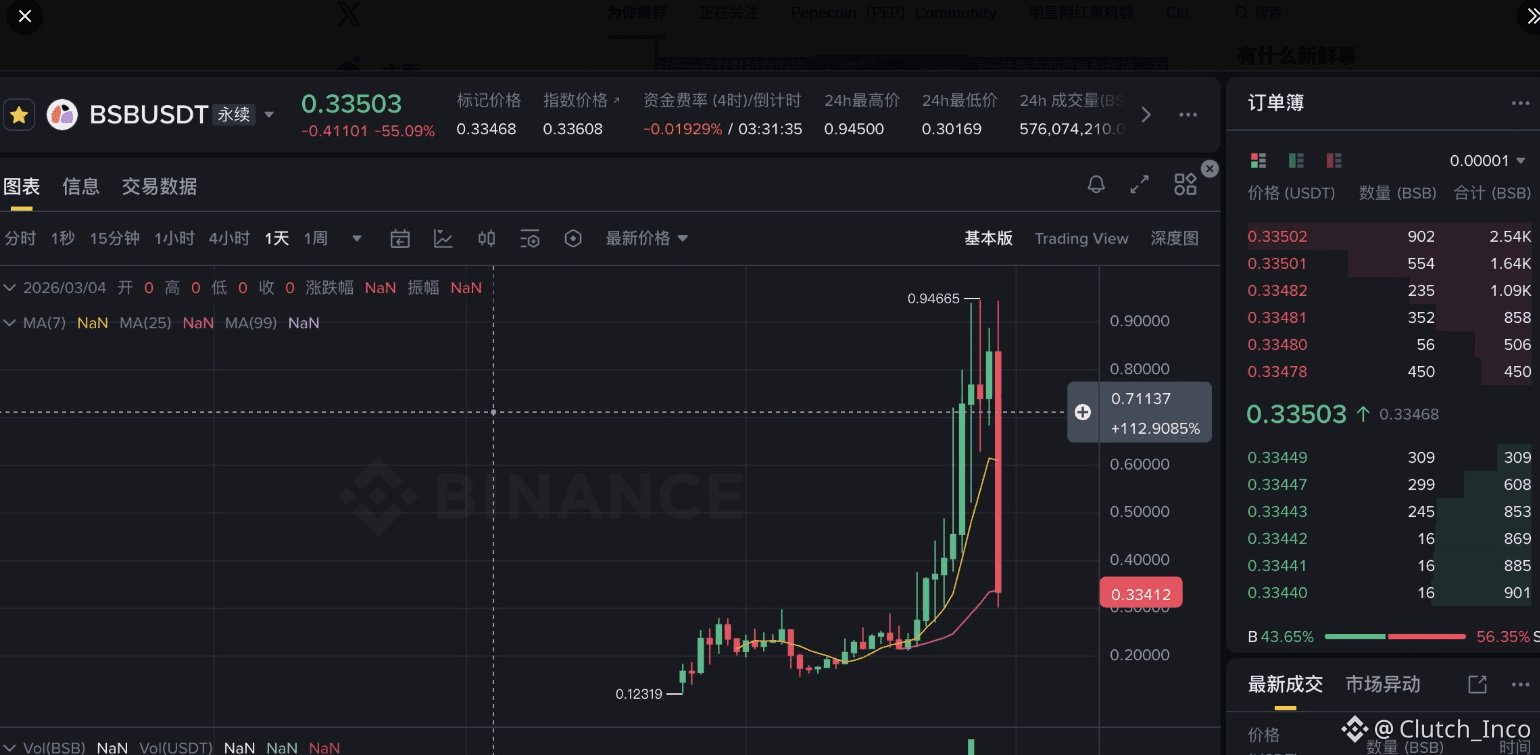Image resolution: width=1540 pixels, height=755 pixels.
Task: Open the 最新价格 price source dropdown
Action: (647, 238)
